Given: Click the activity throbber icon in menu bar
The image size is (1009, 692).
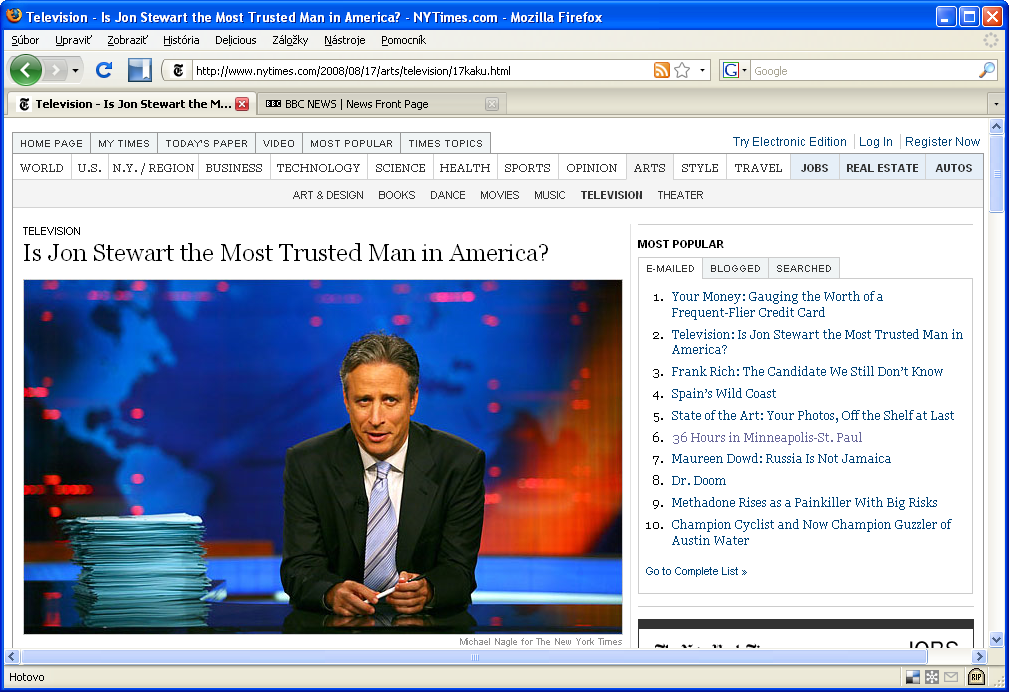Looking at the screenshot, I should [991, 40].
